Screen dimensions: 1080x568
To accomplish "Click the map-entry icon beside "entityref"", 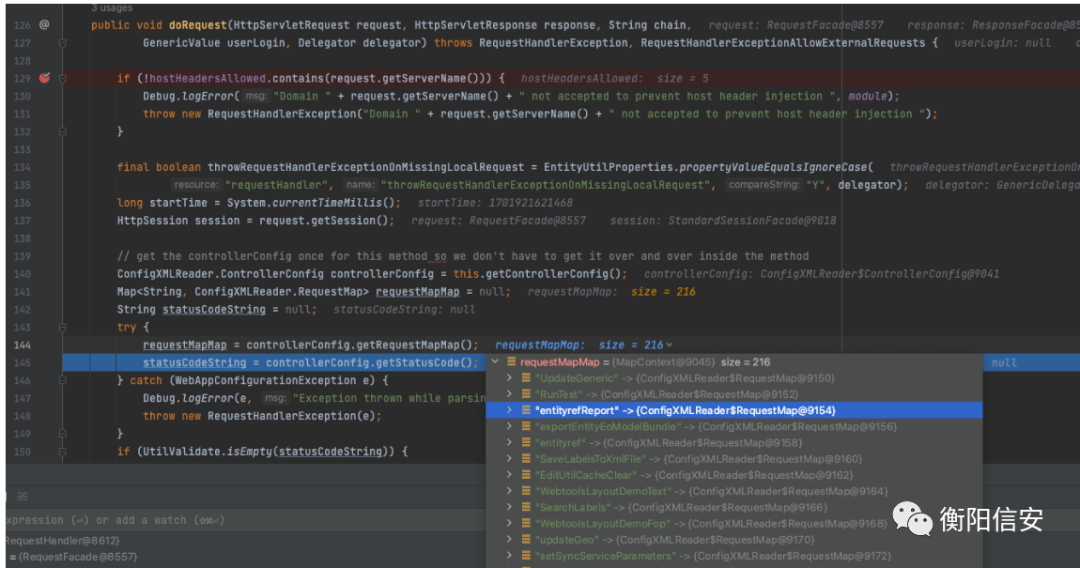I will [526, 443].
